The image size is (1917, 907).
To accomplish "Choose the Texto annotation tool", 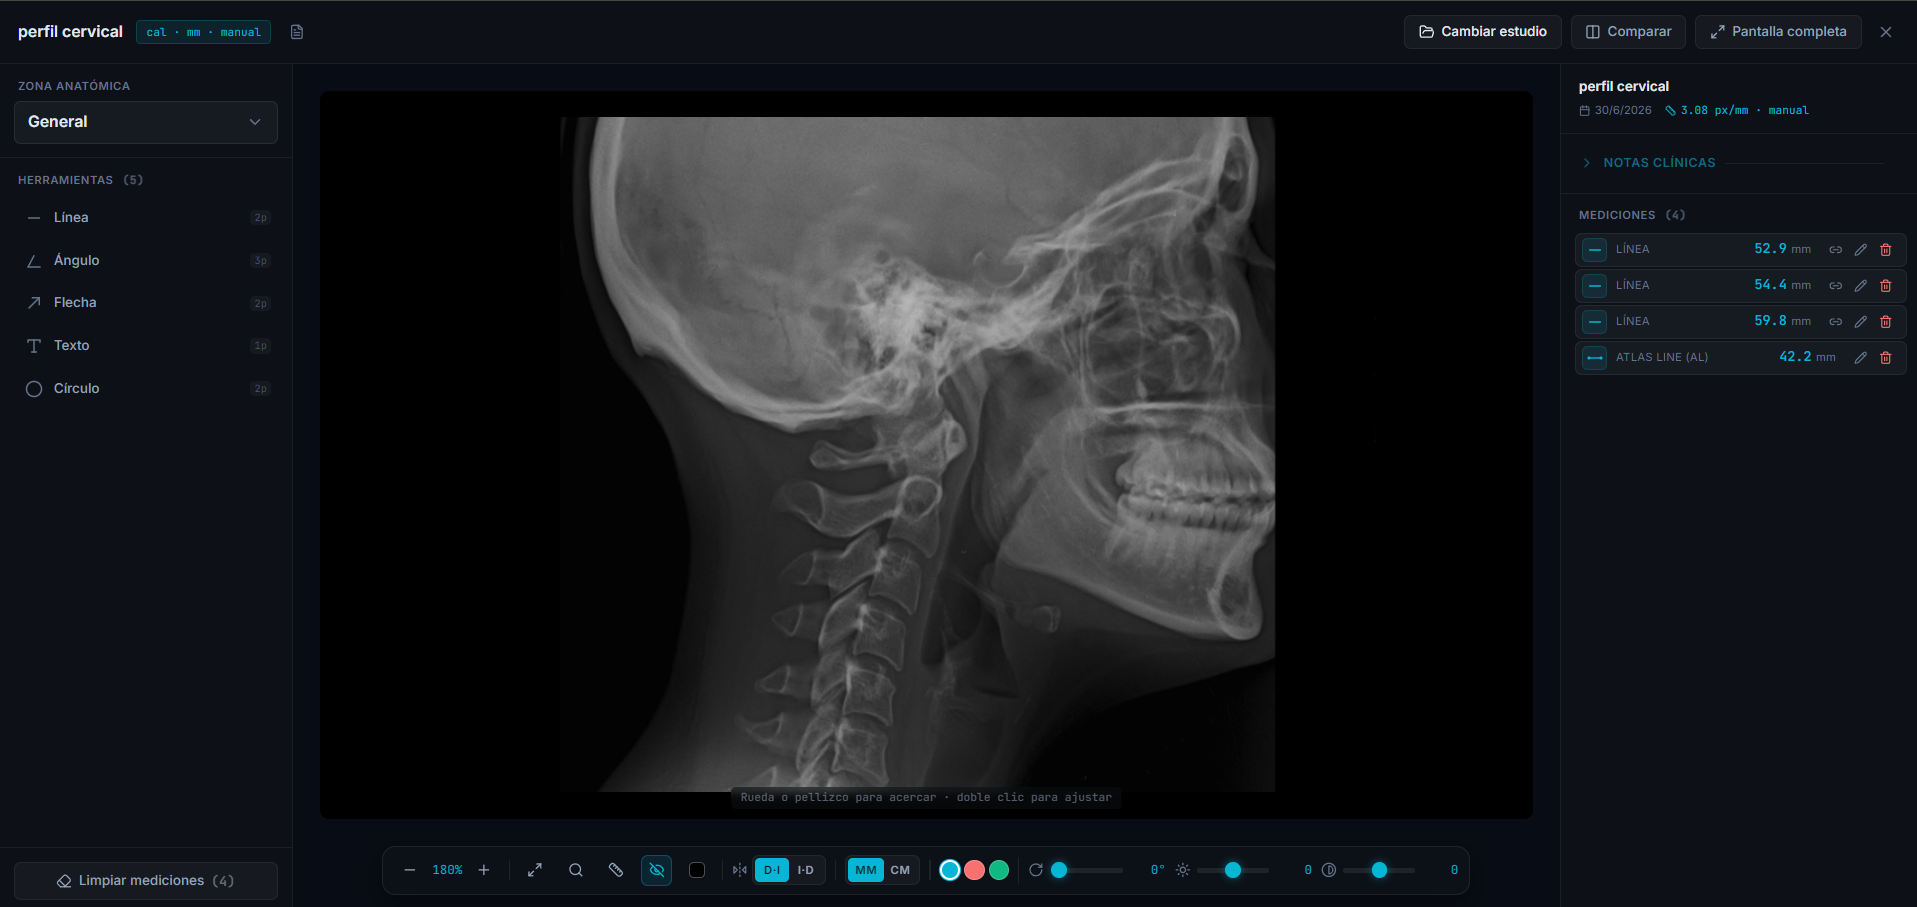I will tap(146, 345).
